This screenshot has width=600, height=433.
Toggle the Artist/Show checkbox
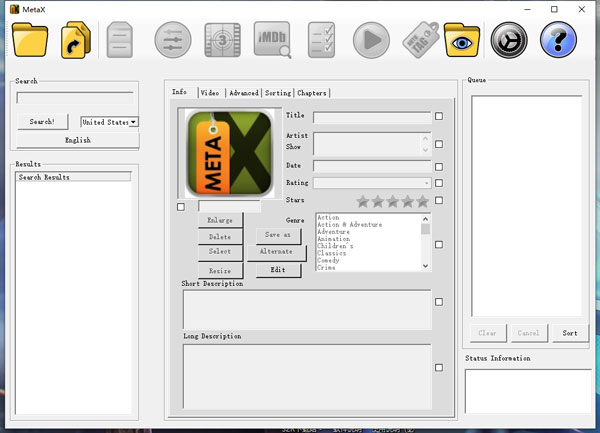(439, 144)
